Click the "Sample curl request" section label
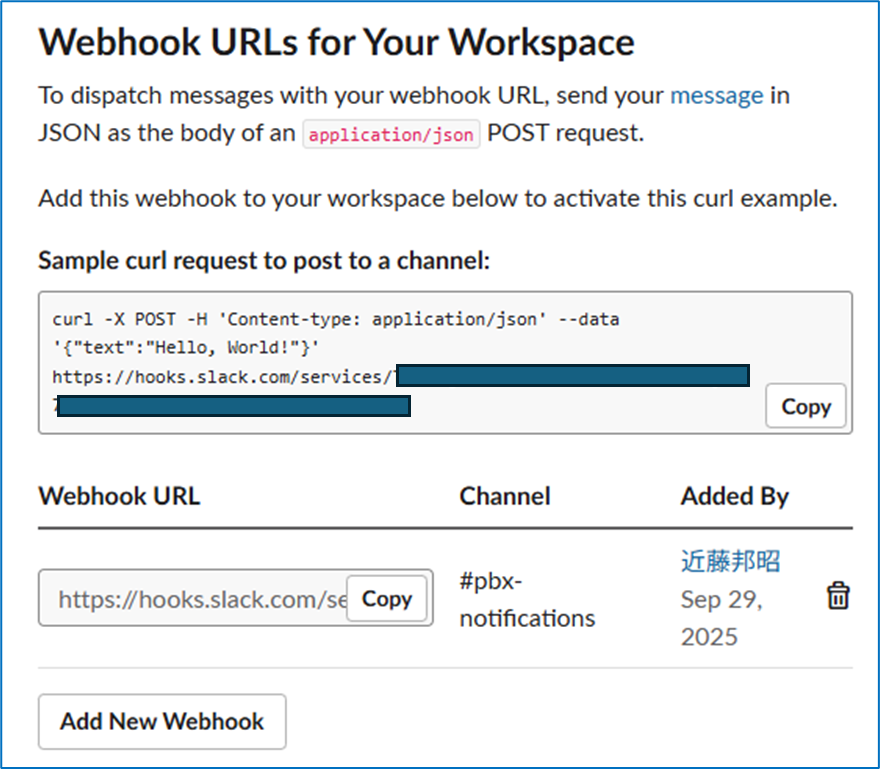 click(264, 261)
